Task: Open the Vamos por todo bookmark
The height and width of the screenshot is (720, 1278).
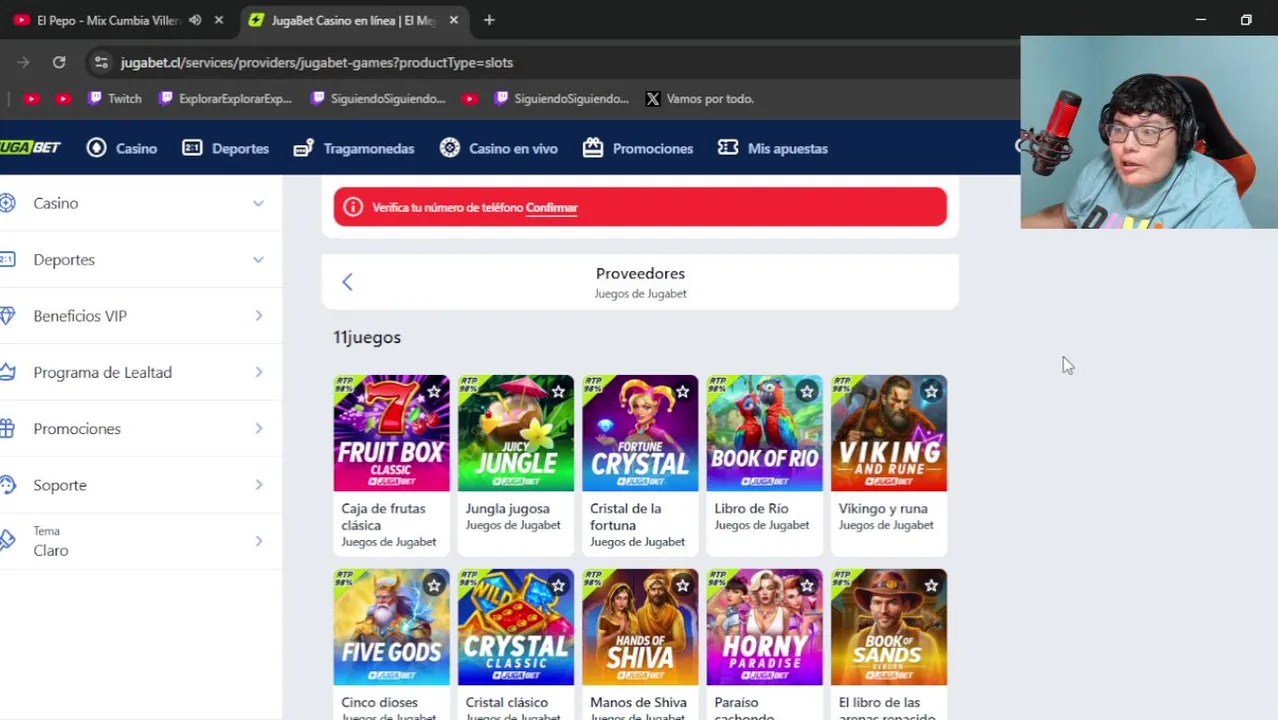Action: pos(699,98)
